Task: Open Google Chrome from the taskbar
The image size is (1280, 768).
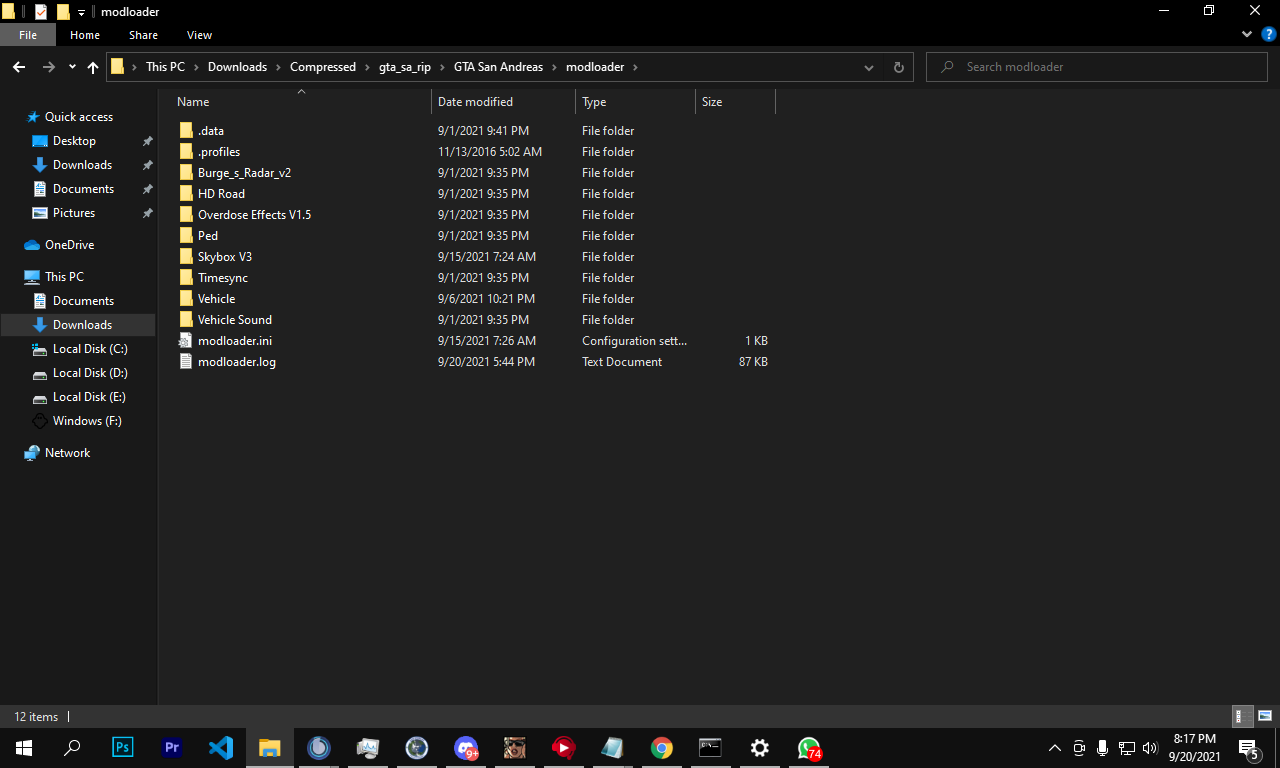Action: coord(661,747)
